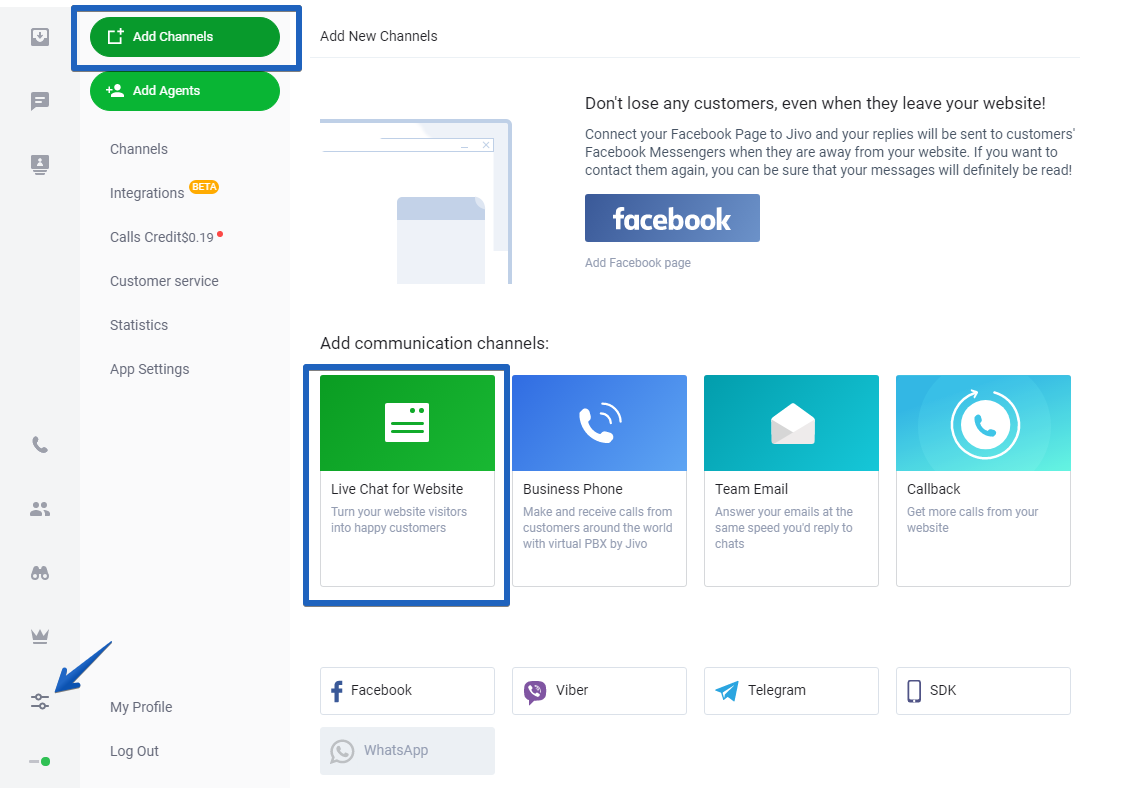This screenshot has height=788, width=1141.
Task: Open the settings sliders icon in sidebar
Action: point(40,701)
